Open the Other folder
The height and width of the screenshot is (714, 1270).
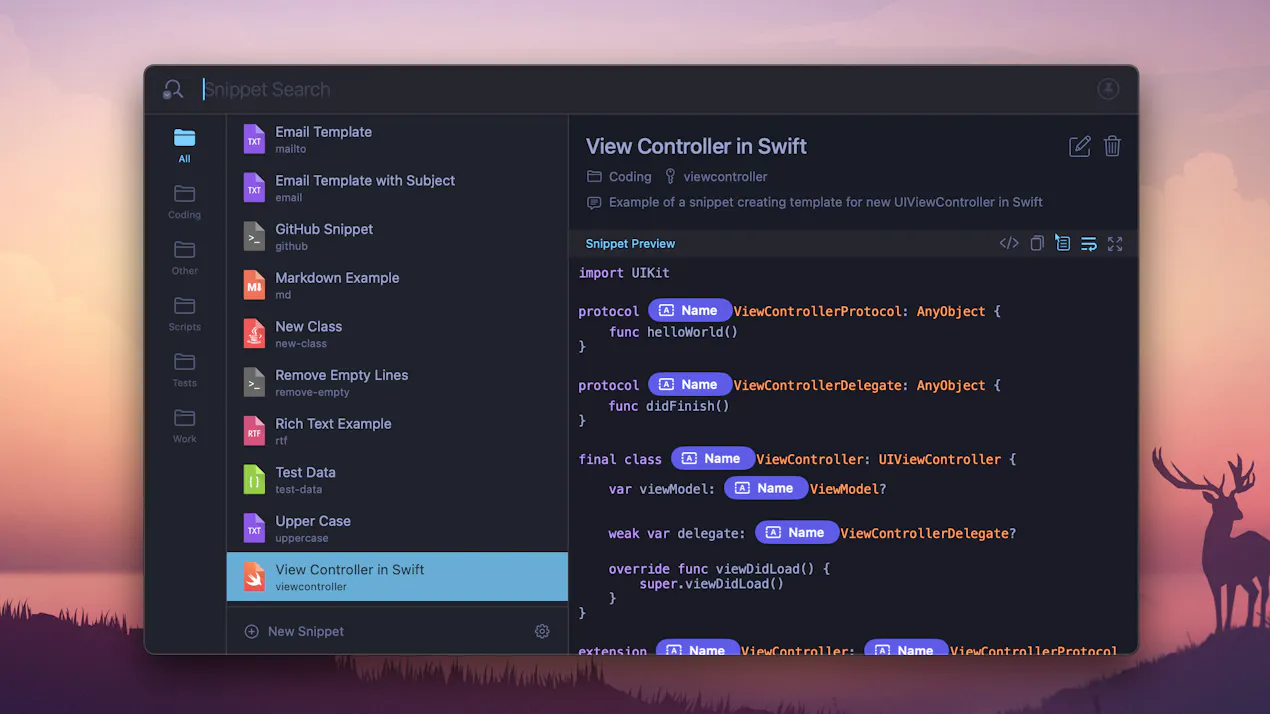tap(184, 257)
